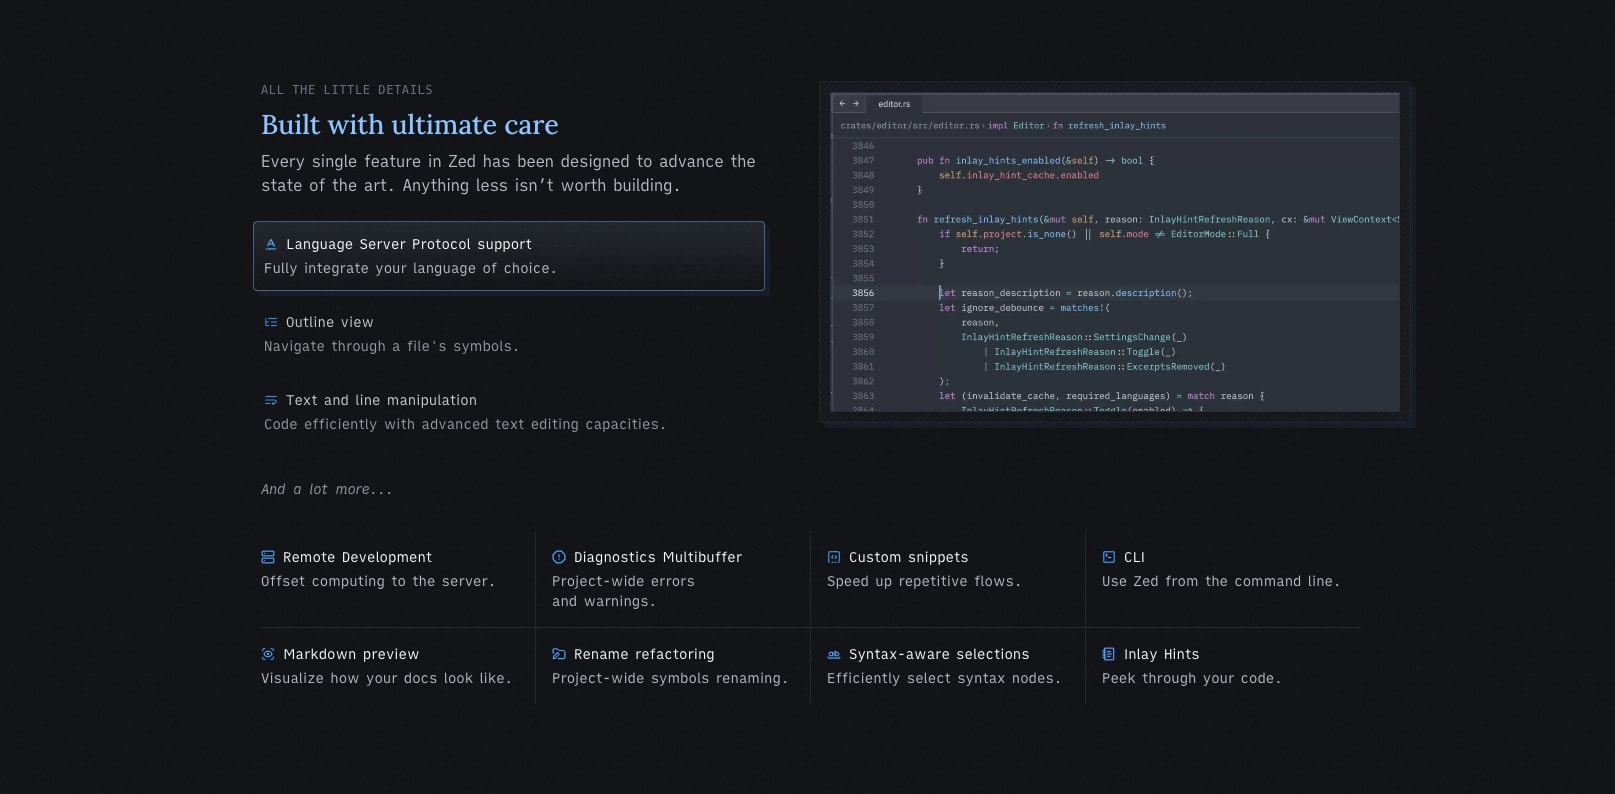Click 'InlayHintRefreshReason::SettingsChange(_)' line
1615x794 pixels.
click(x=1074, y=337)
